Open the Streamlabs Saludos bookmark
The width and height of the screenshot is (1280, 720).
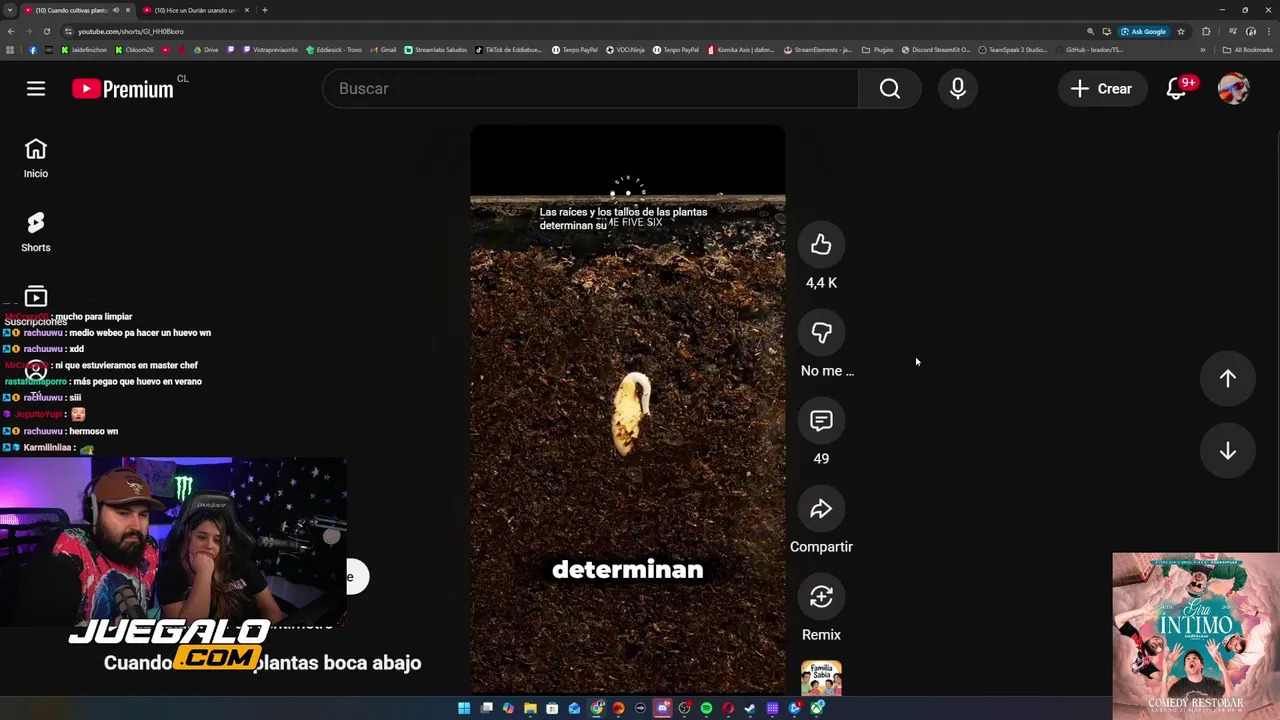tap(436, 50)
